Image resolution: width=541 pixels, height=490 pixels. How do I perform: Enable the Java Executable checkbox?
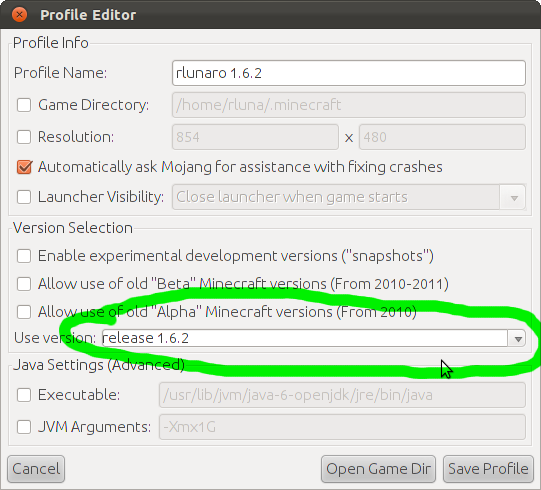24,395
